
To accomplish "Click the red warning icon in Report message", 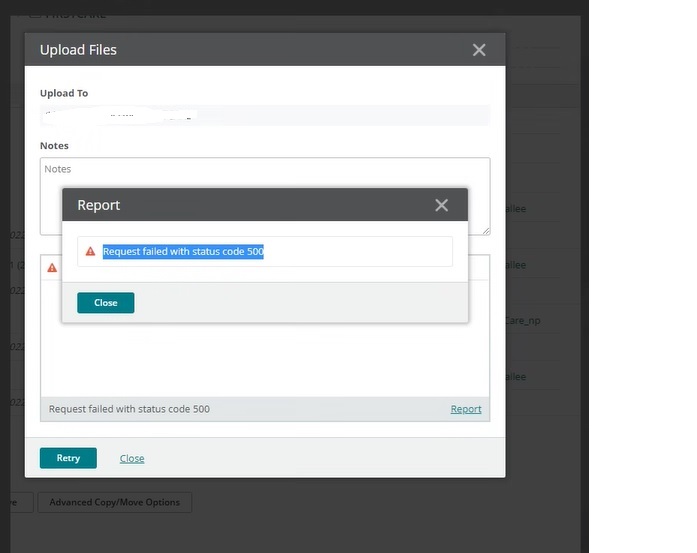I will [x=90, y=251].
